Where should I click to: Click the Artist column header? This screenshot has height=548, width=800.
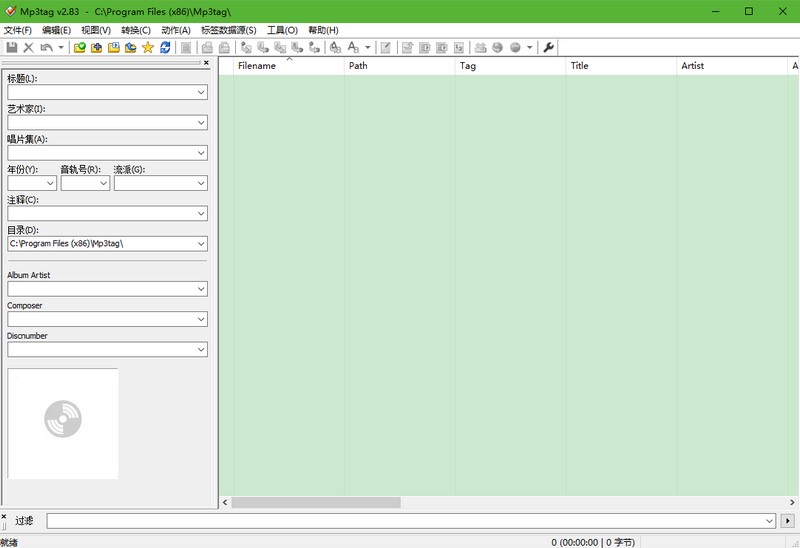click(692, 66)
